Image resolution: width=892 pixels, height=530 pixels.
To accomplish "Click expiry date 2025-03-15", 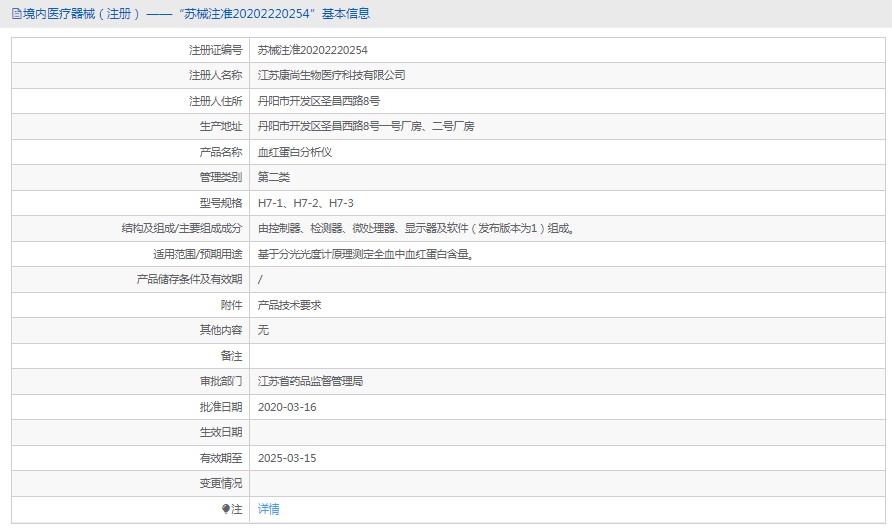I will click(287, 458).
